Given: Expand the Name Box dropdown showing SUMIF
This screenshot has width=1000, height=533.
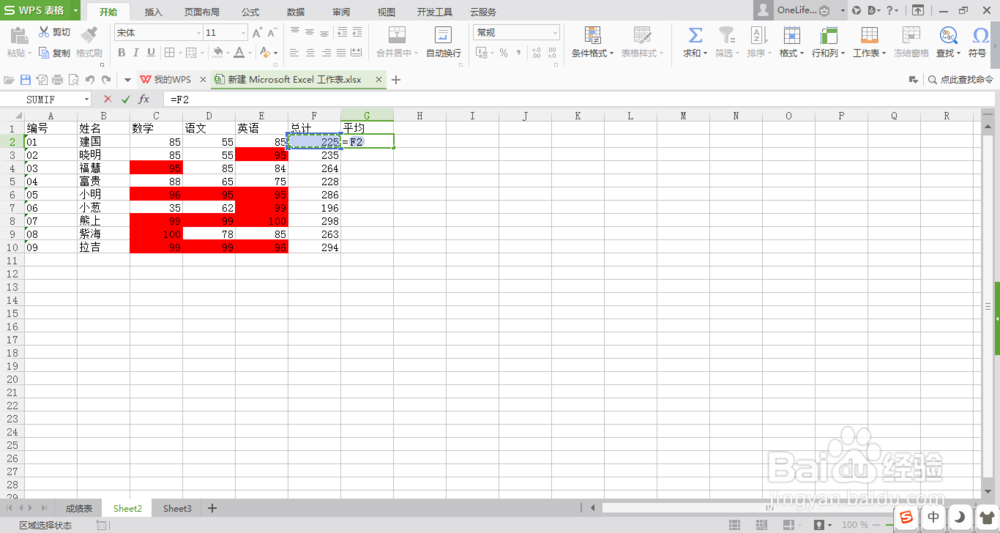Looking at the screenshot, I should 87,99.
